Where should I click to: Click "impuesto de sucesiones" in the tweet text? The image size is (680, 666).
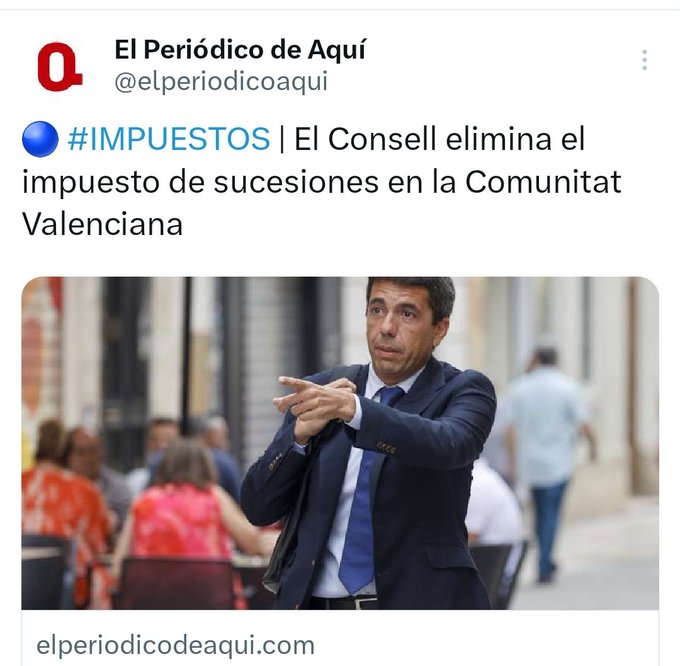tap(200, 183)
